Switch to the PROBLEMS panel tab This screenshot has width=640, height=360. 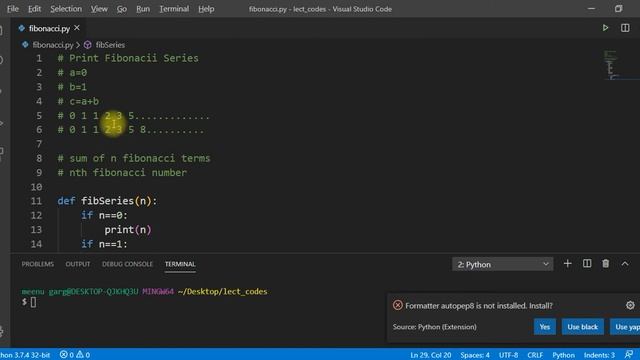pos(38,264)
